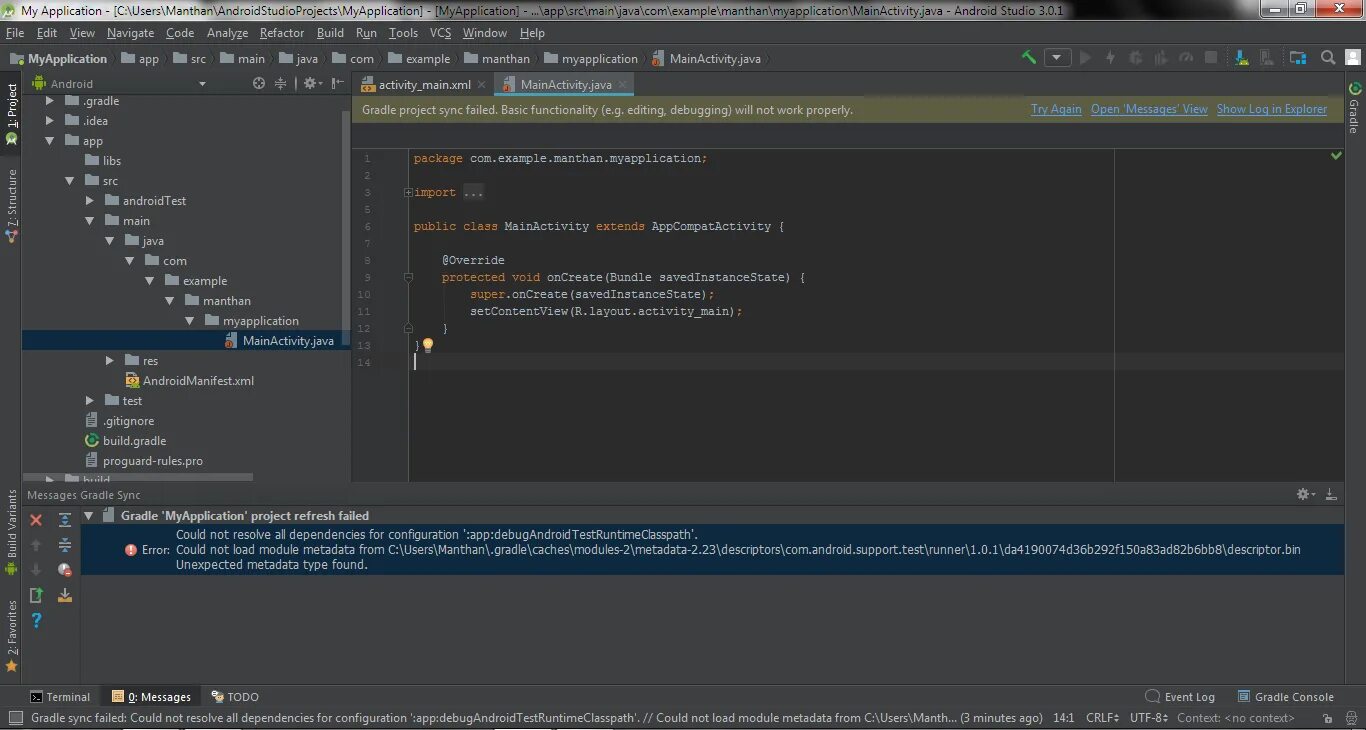Collapse the app folder
Image resolution: width=1366 pixels, height=730 pixels.
click(x=50, y=141)
